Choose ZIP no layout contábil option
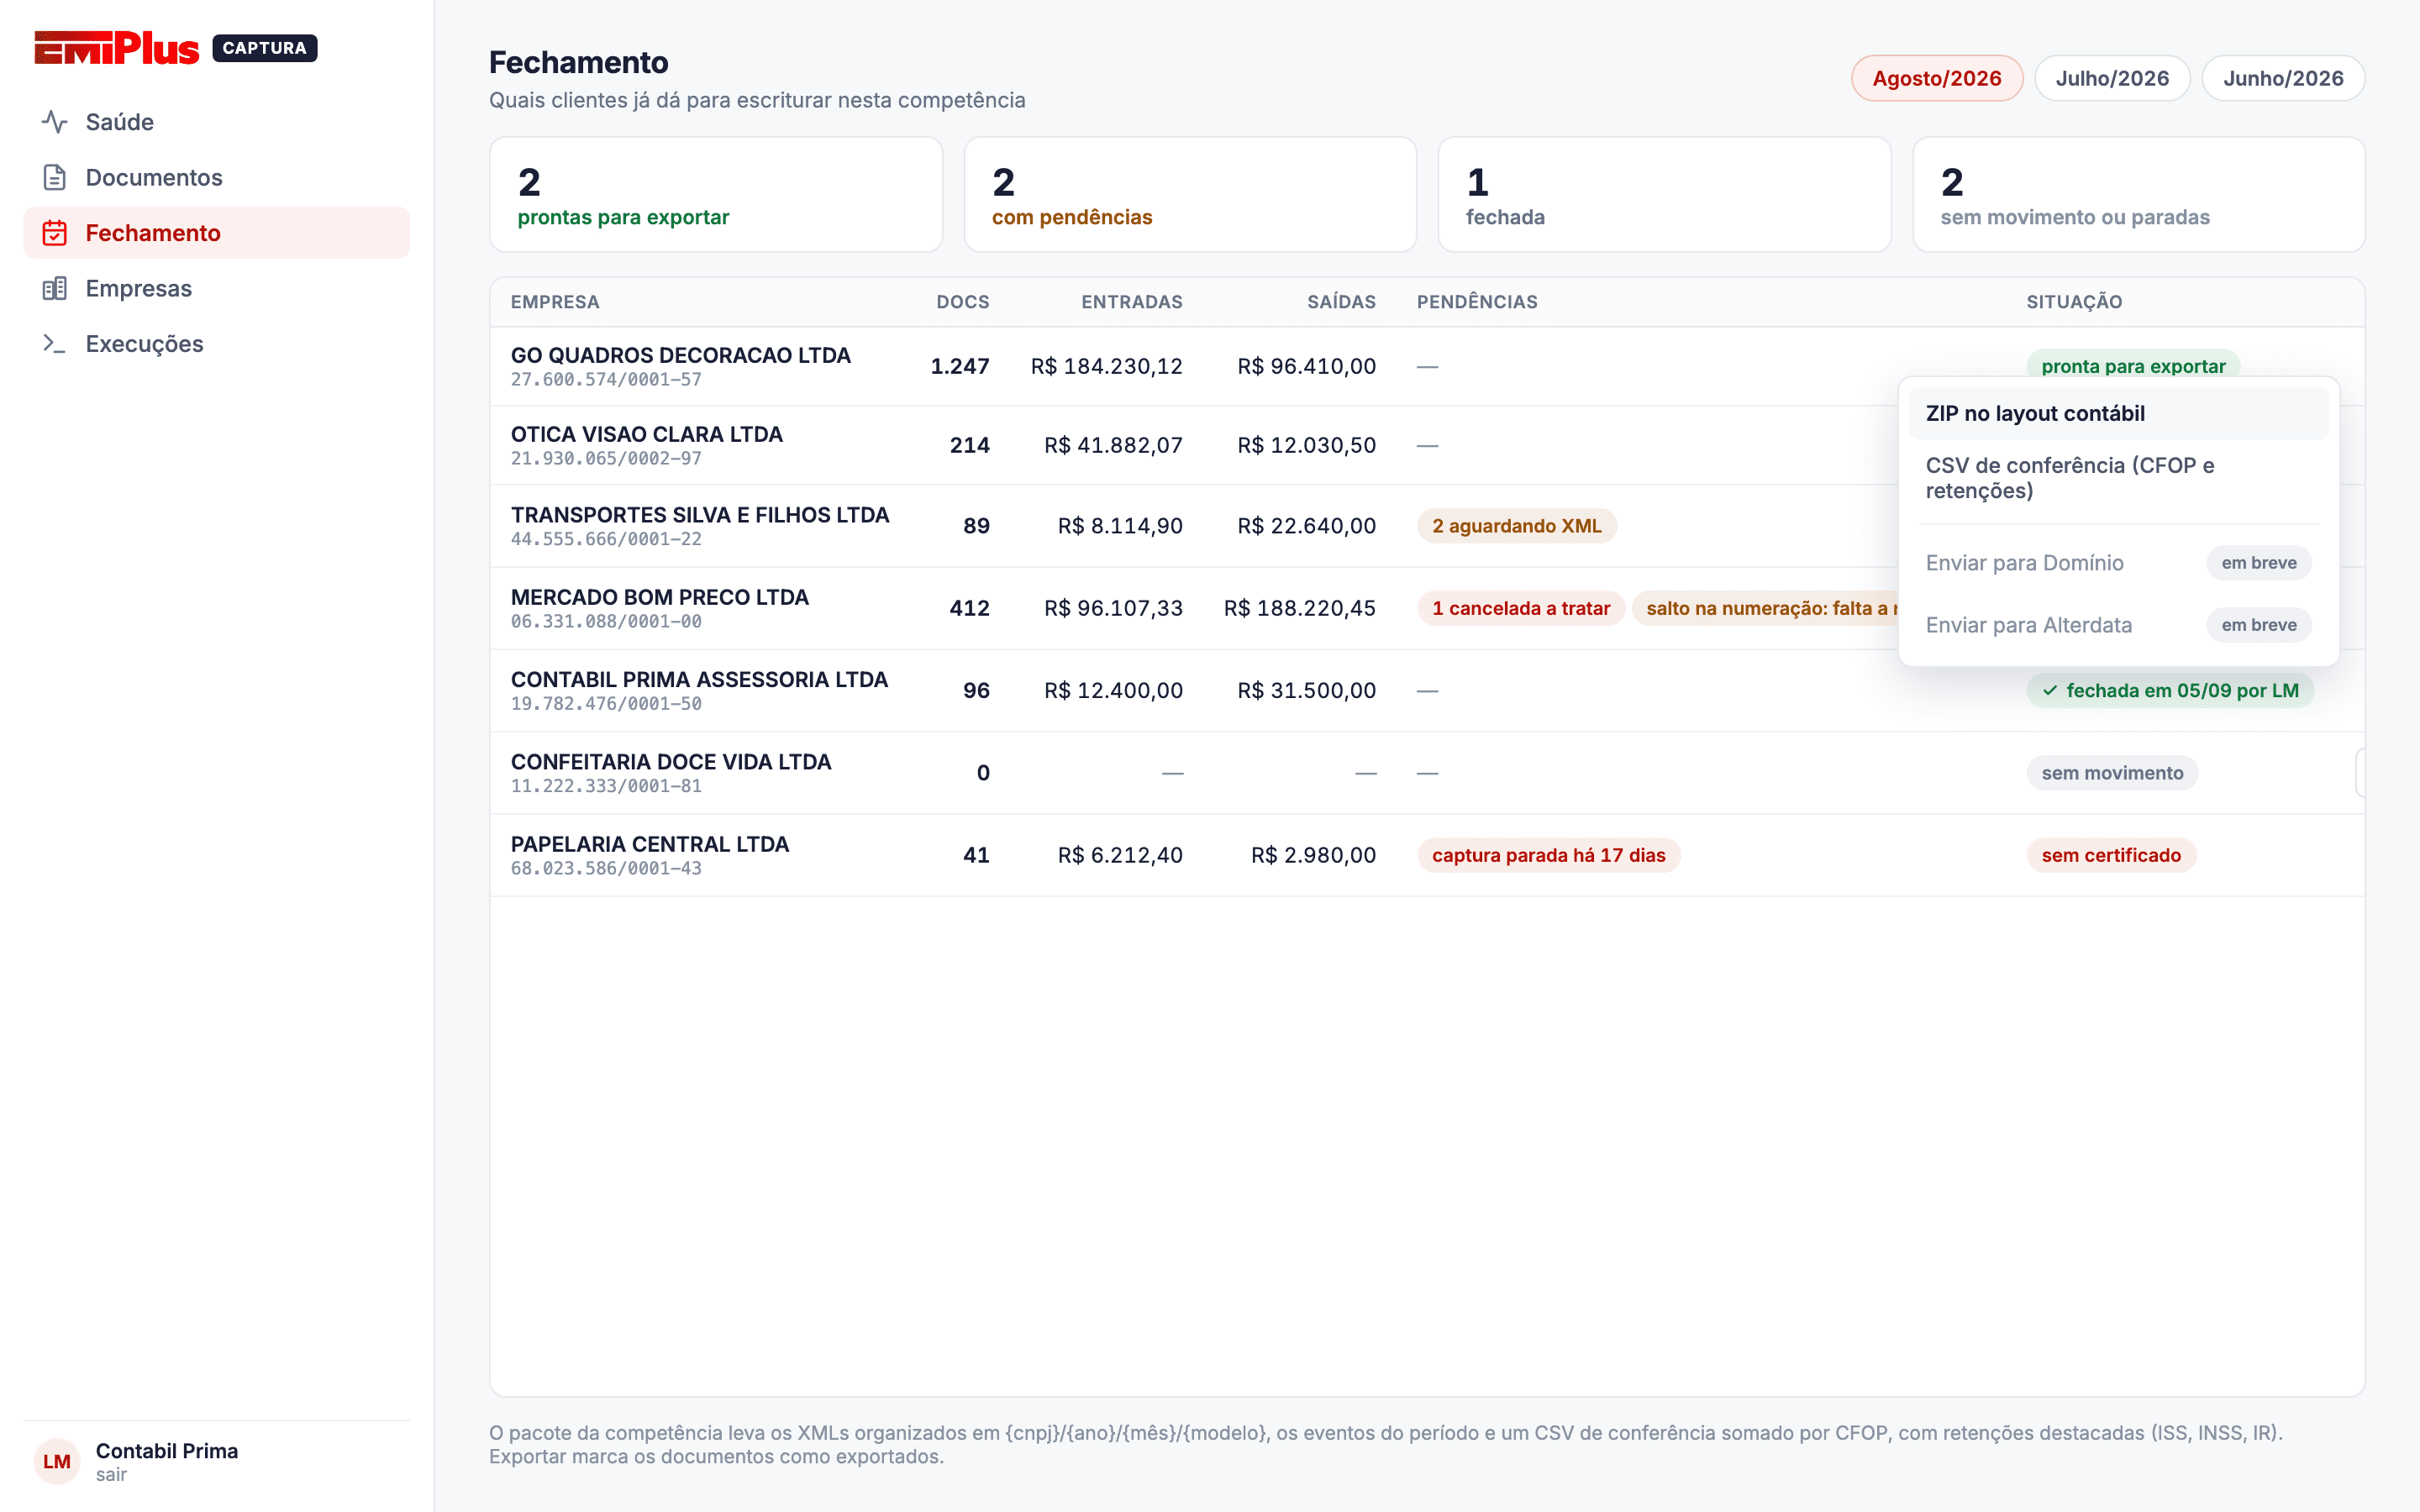 pos(2118,413)
